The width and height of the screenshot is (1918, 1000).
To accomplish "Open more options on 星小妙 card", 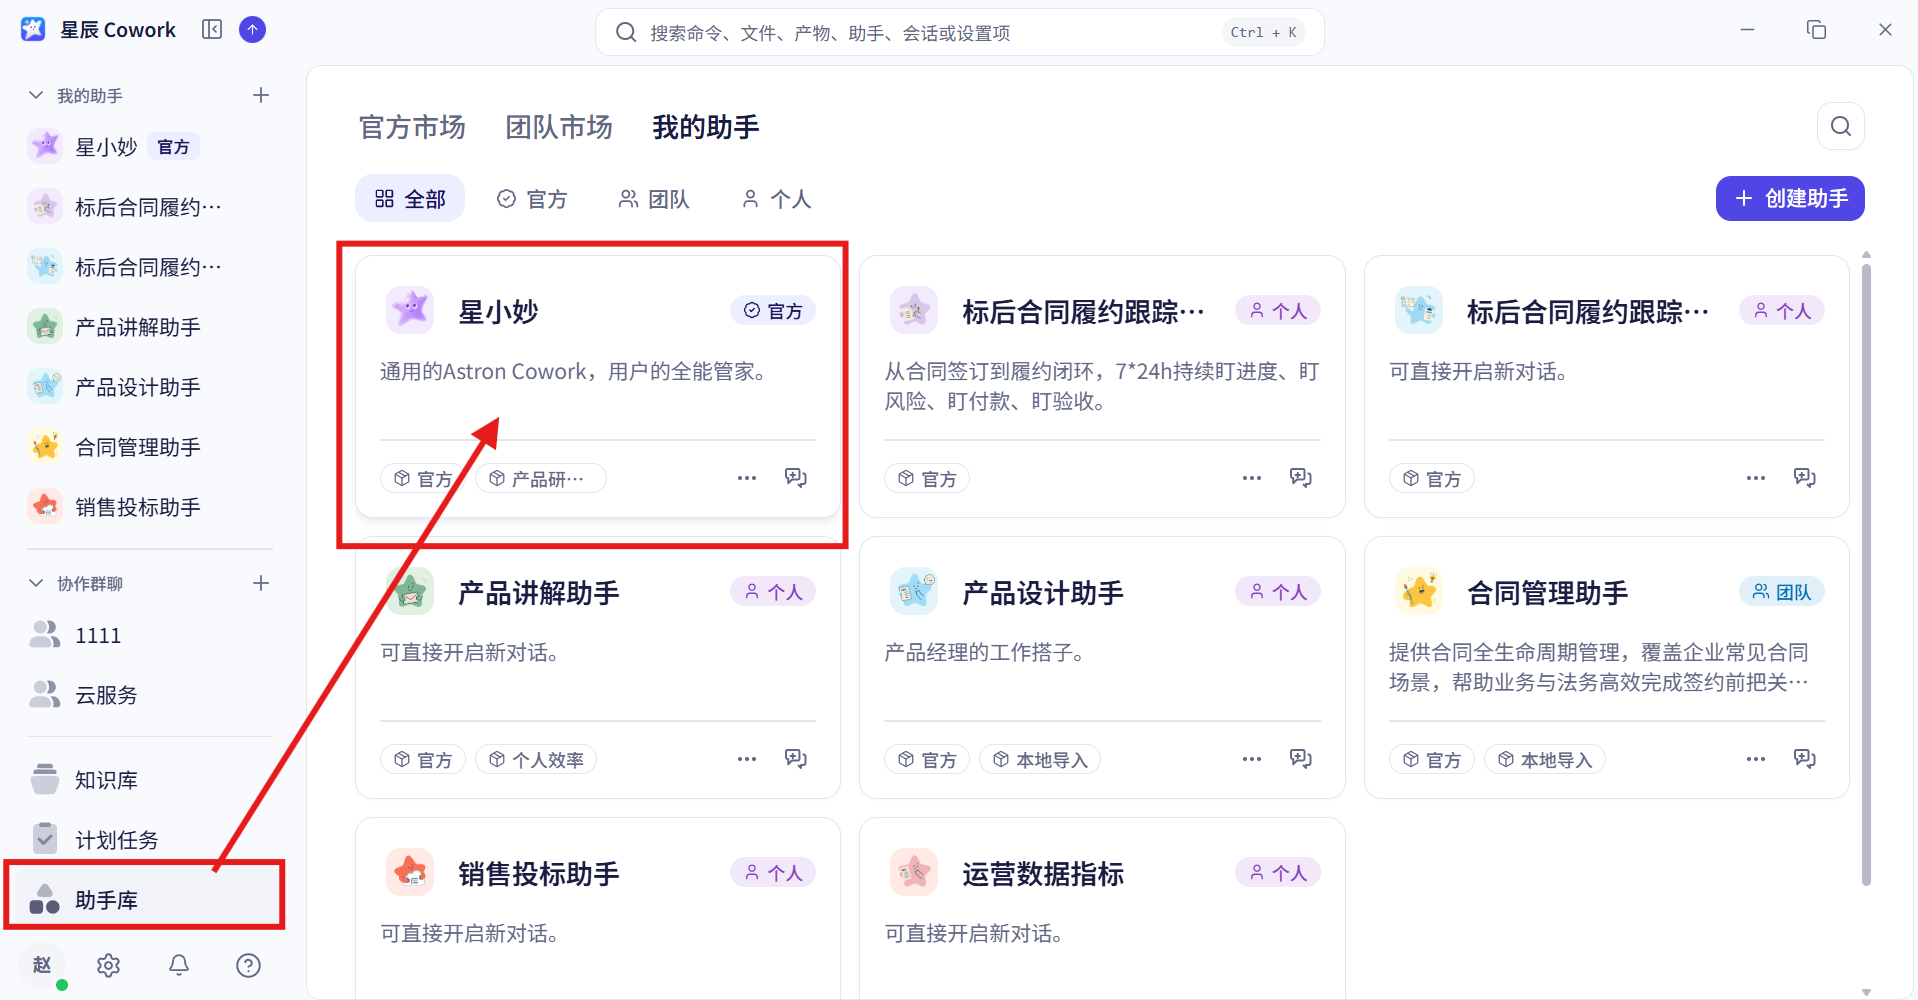I will click(747, 478).
